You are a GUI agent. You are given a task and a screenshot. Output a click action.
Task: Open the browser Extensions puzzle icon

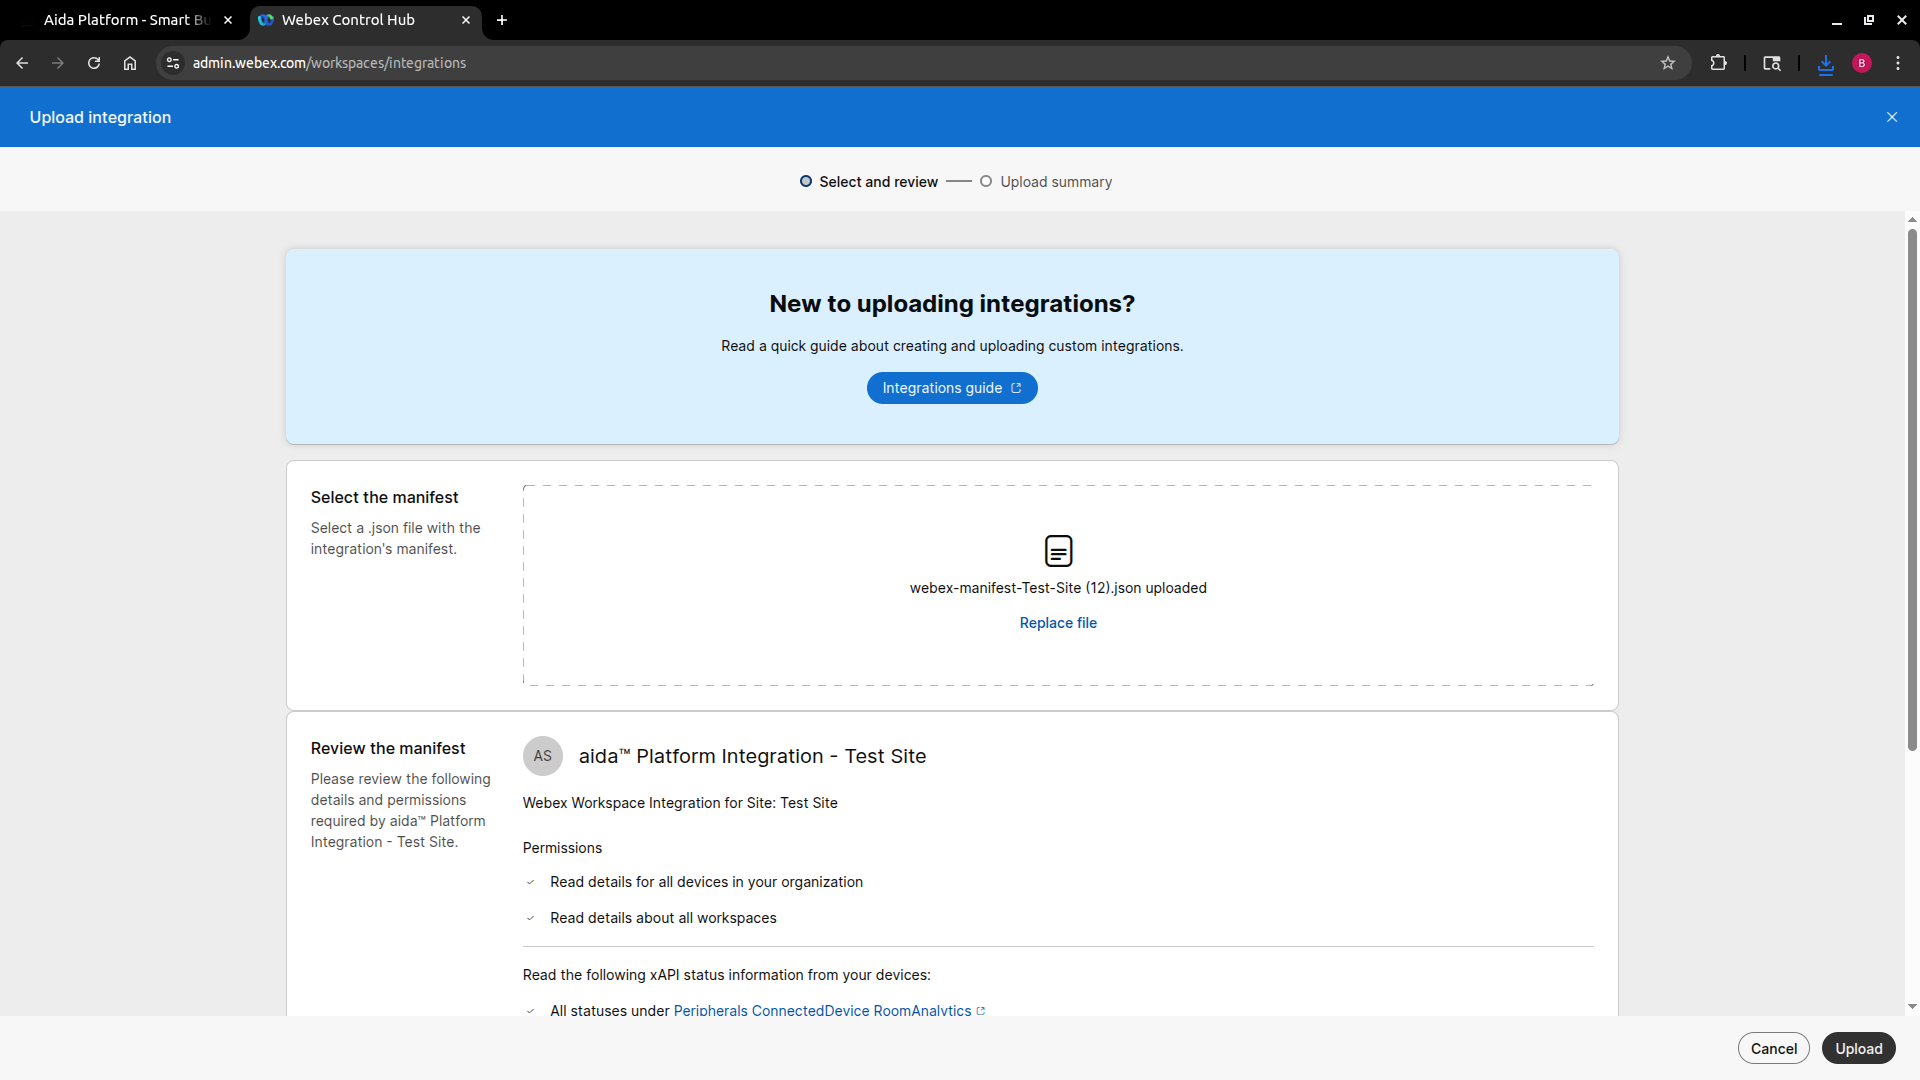coord(1718,62)
